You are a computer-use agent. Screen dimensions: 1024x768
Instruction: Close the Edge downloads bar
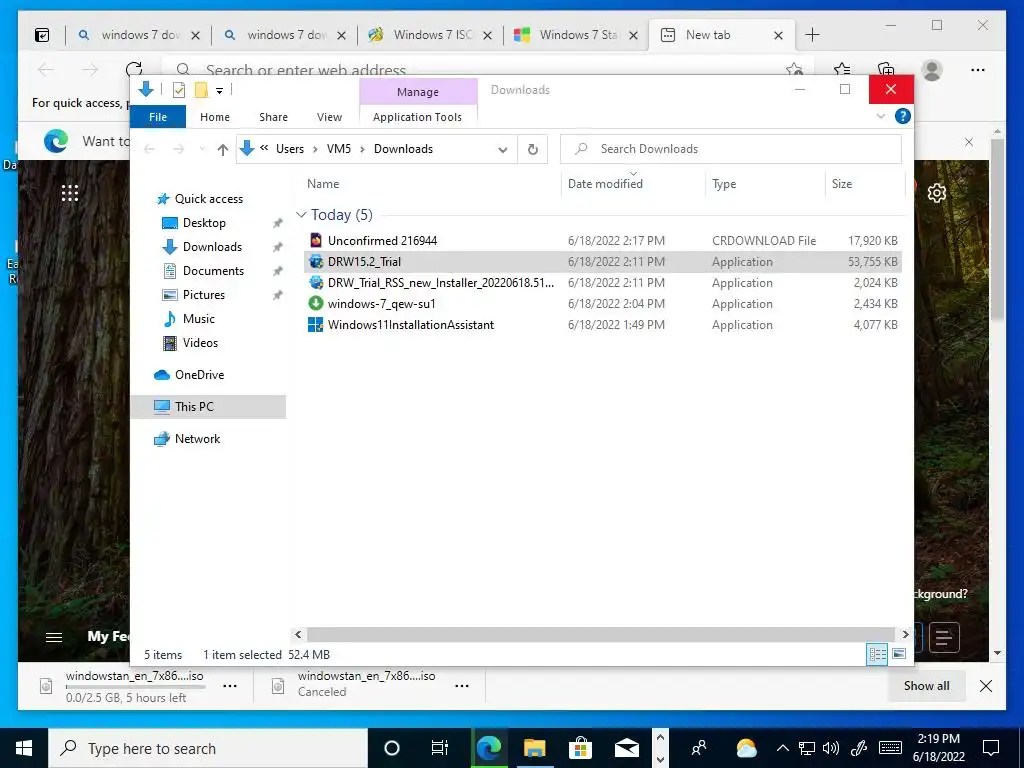point(986,686)
